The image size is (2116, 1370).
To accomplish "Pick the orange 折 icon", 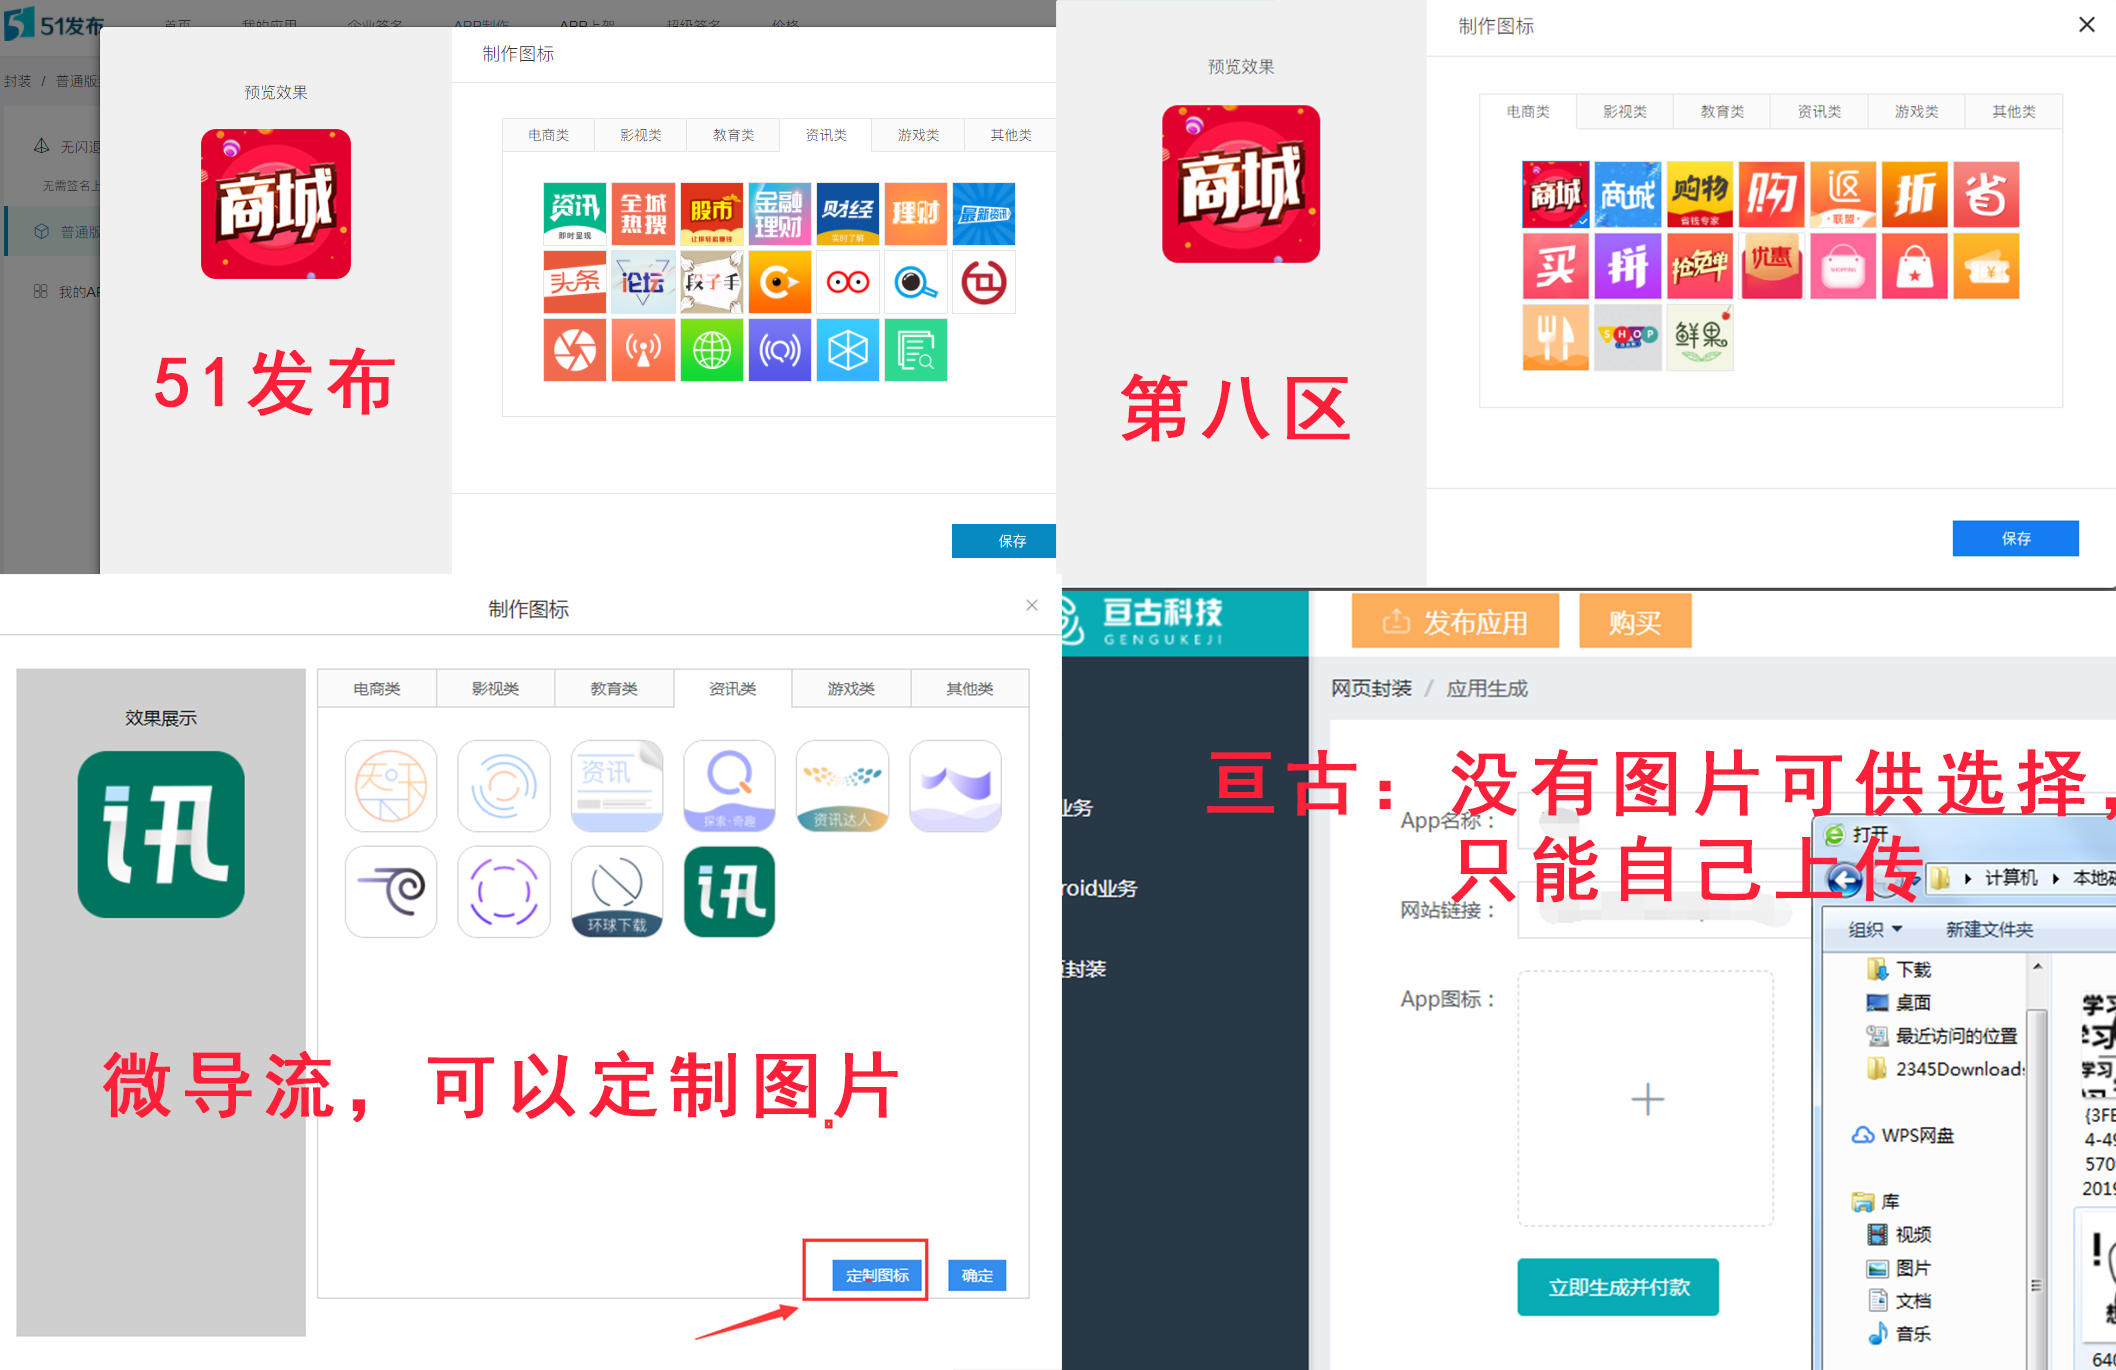I will tap(1914, 194).
